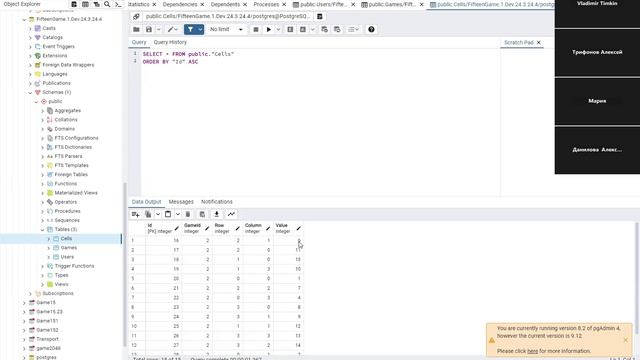This screenshot has width=640, height=360.
Task: Switch to the Processes tab
Action: coord(266,4)
